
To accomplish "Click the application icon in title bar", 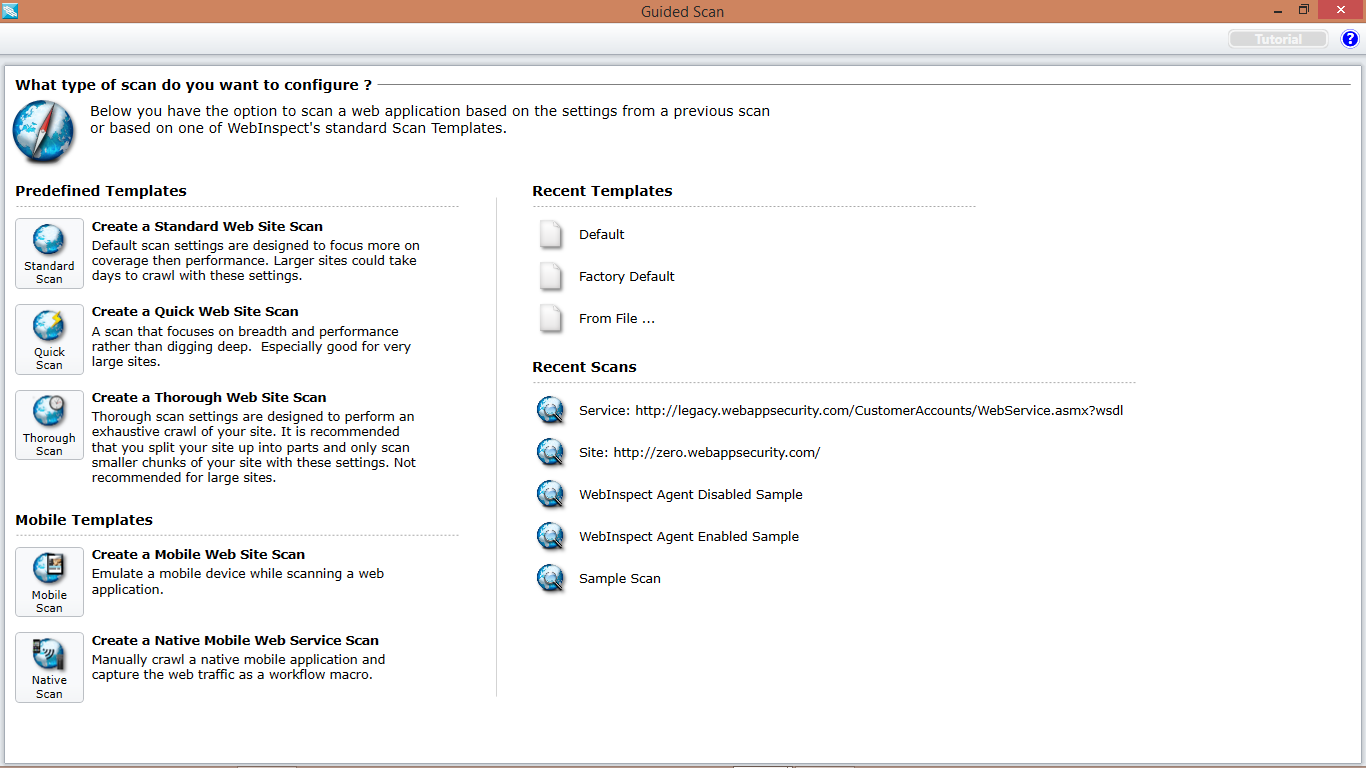I will coord(10,10).
